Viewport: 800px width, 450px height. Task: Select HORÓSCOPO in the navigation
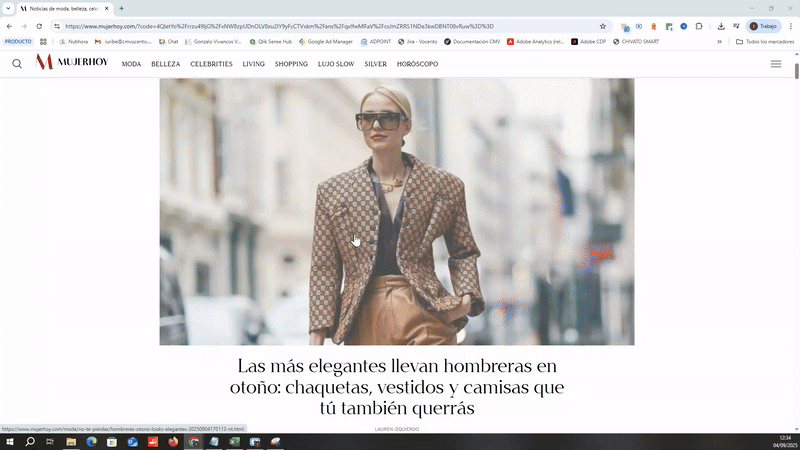pyautogui.click(x=417, y=64)
